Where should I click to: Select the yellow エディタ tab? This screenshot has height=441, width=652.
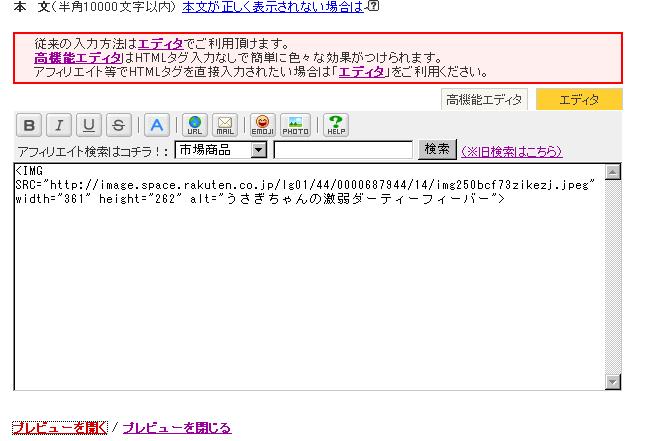[579, 100]
